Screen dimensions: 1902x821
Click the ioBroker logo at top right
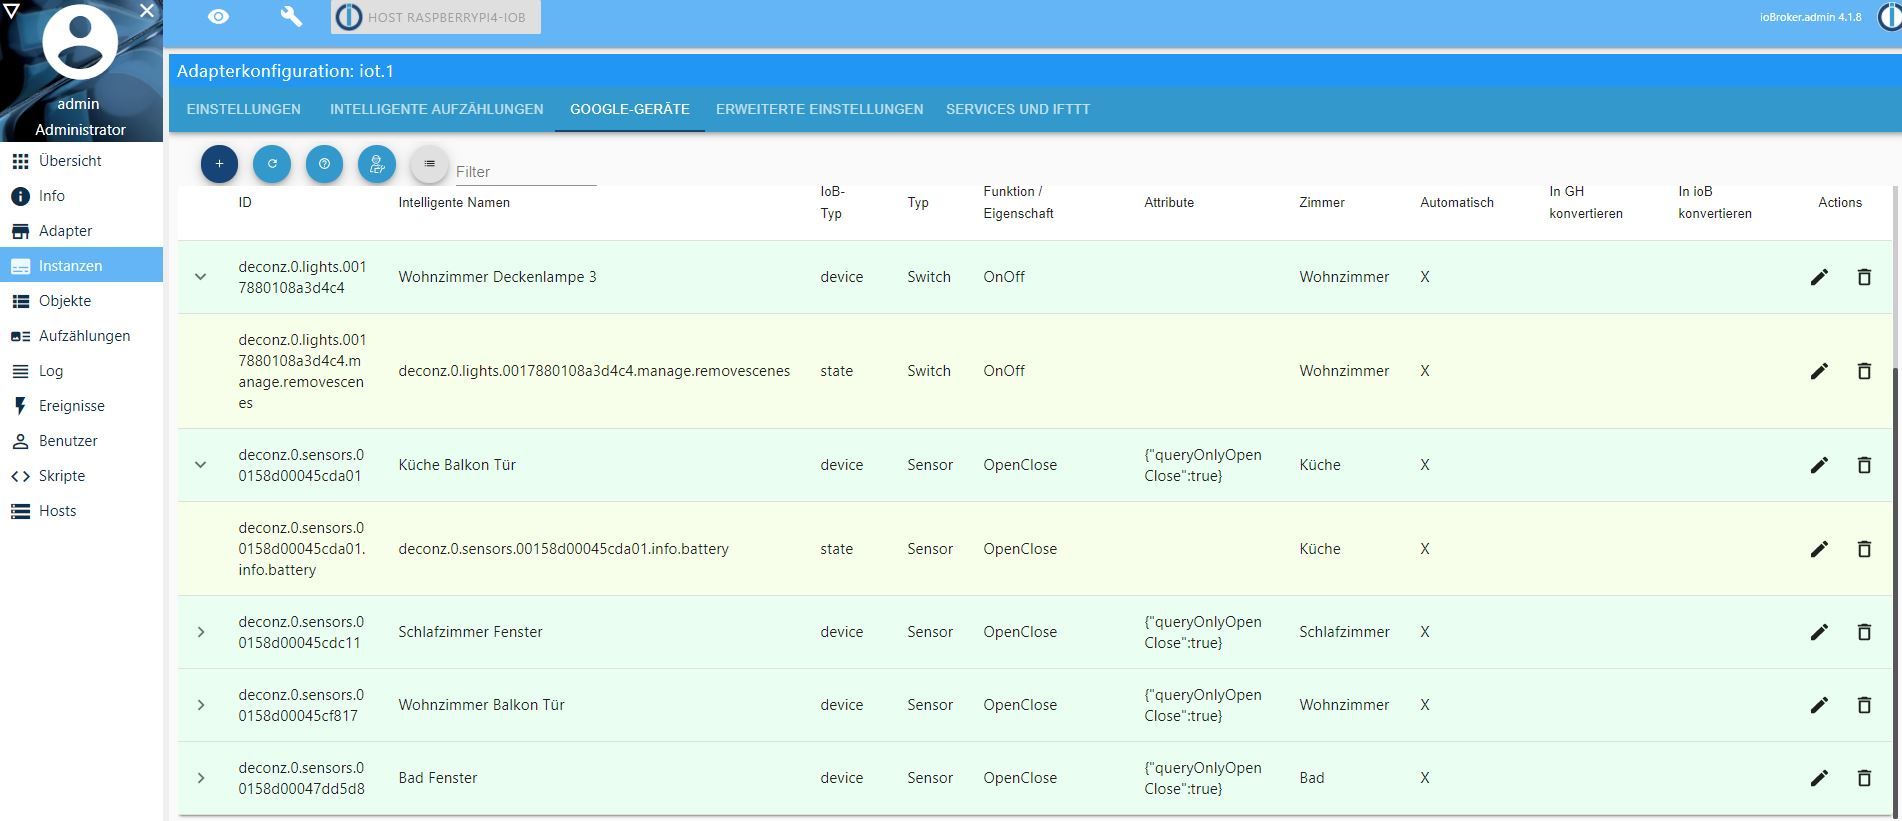(x=1889, y=17)
